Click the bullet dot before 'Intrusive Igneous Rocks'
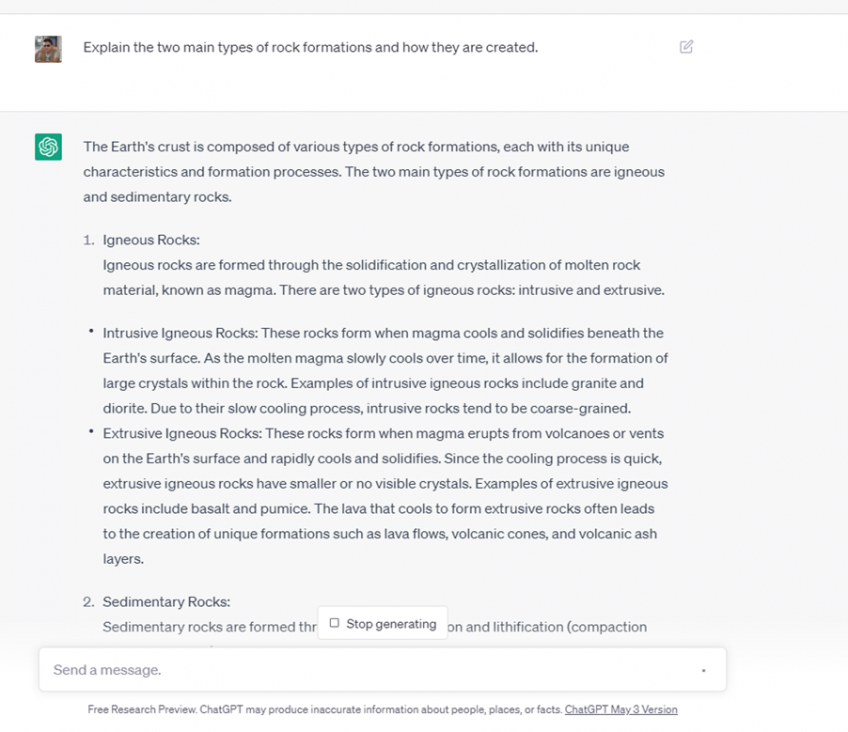Image resolution: width=848 pixels, height=732 pixels. [x=90, y=332]
